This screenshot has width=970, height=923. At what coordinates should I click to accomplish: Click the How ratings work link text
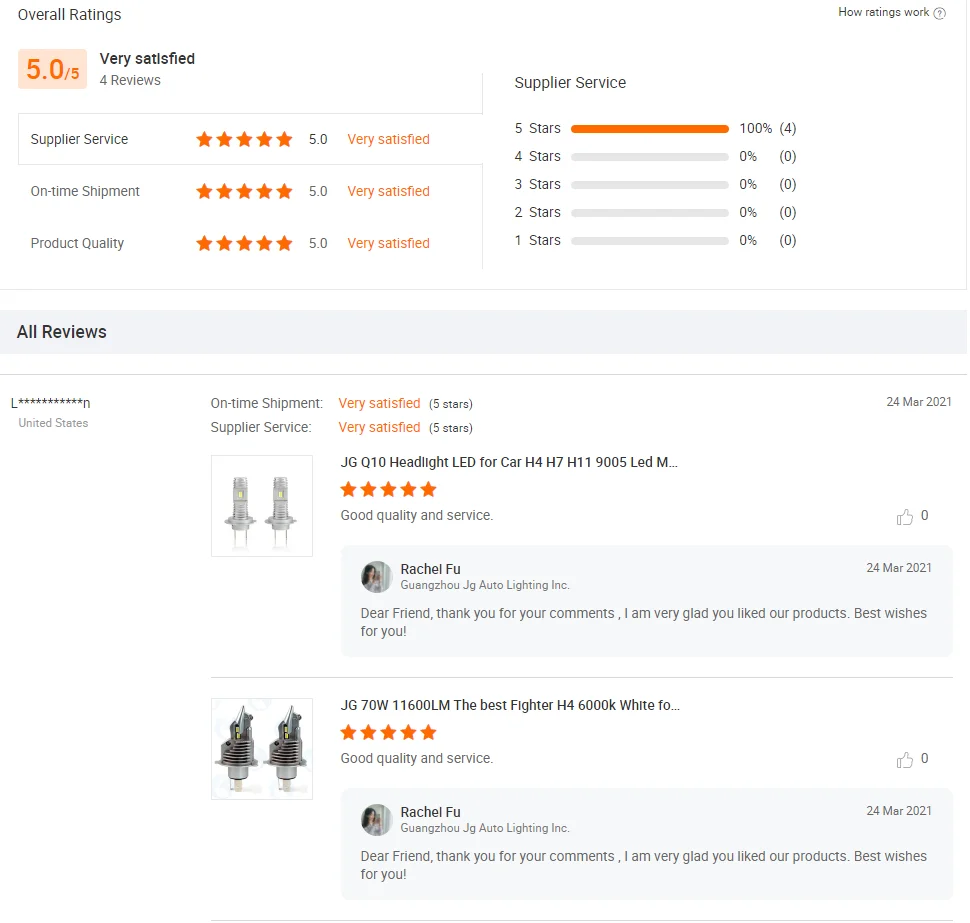tap(883, 12)
